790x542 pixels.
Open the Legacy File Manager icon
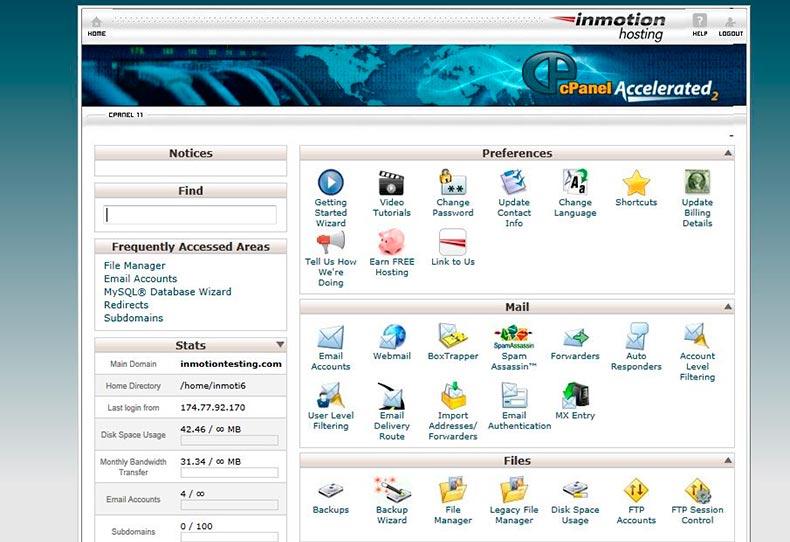click(x=513, y=490)
